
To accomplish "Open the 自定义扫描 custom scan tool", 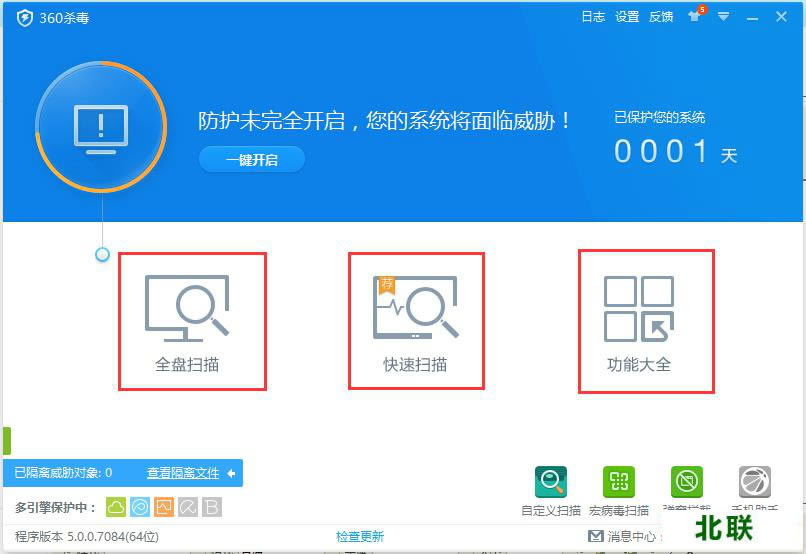I will pyautogui.click(x=551, y=491).
